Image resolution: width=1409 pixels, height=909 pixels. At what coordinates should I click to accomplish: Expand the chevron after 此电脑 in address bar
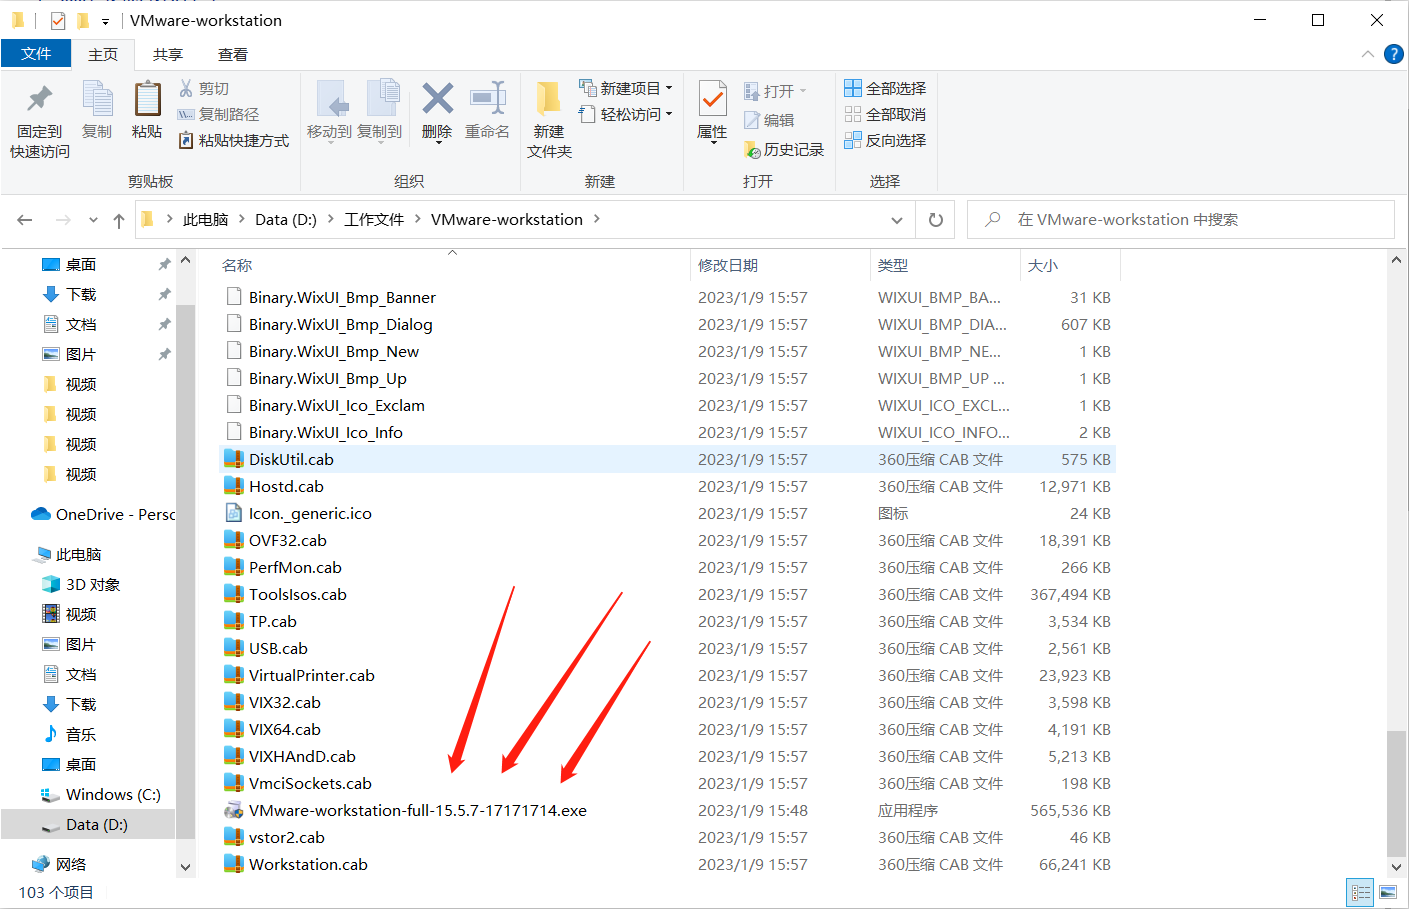point(242,219)
